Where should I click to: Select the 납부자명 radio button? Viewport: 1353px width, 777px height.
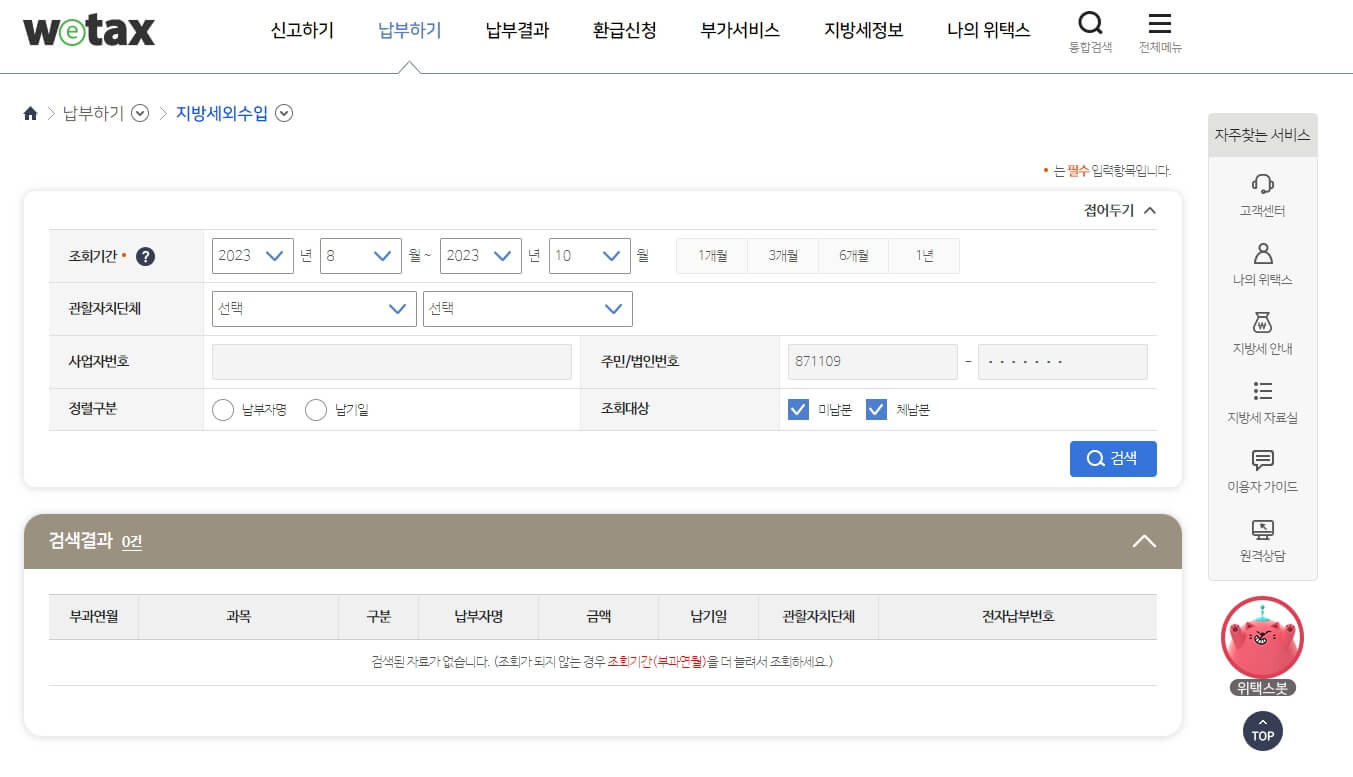(x=223, y=409)
